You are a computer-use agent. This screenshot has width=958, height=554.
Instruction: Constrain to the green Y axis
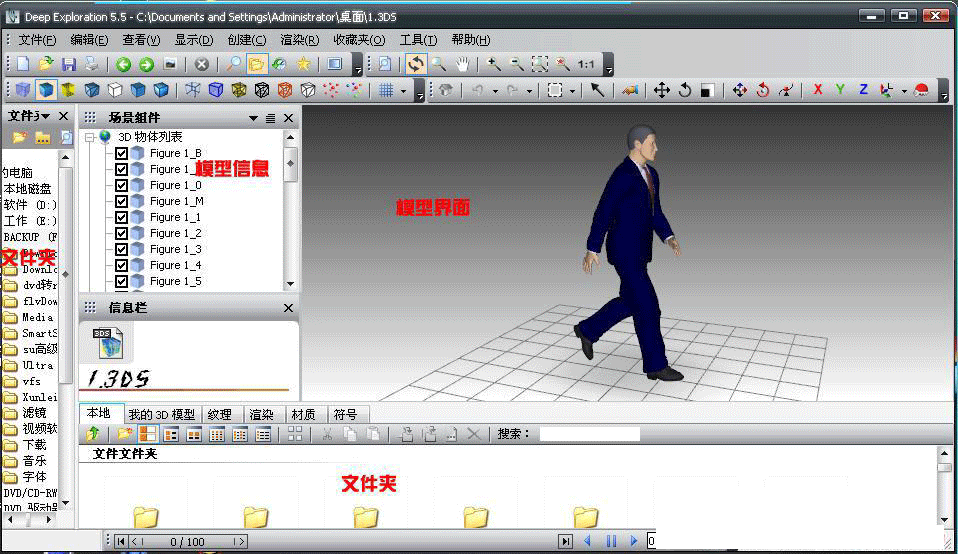coord(840,90)
